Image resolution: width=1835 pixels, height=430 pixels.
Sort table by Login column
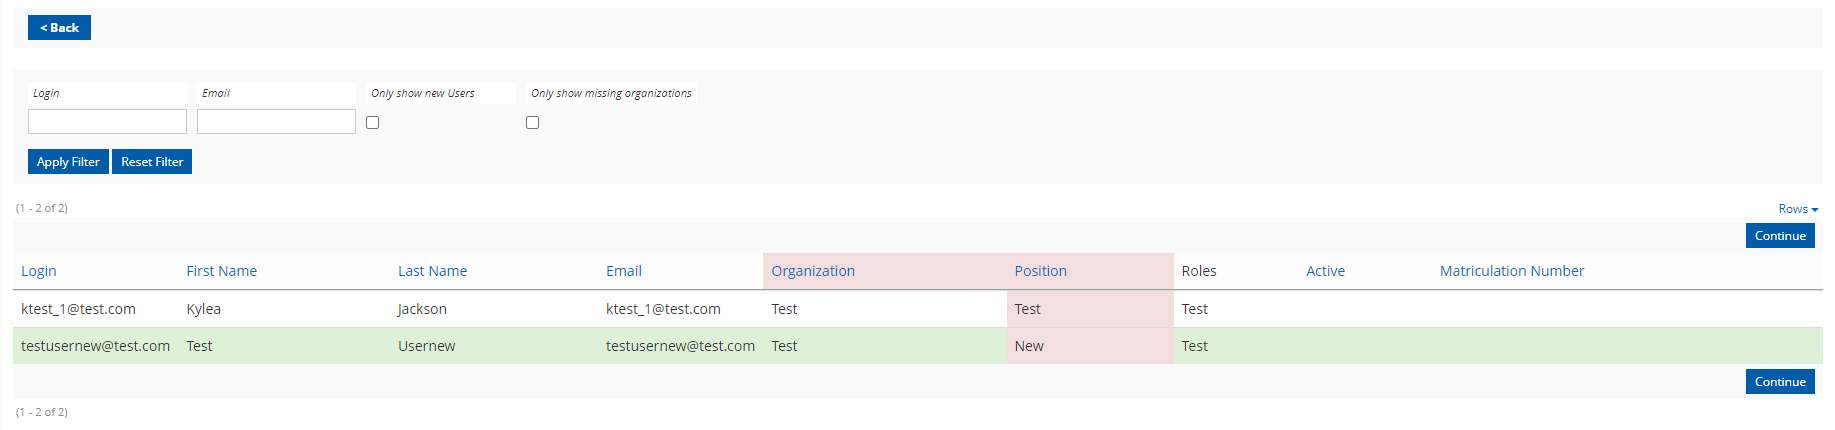point(39,271)
